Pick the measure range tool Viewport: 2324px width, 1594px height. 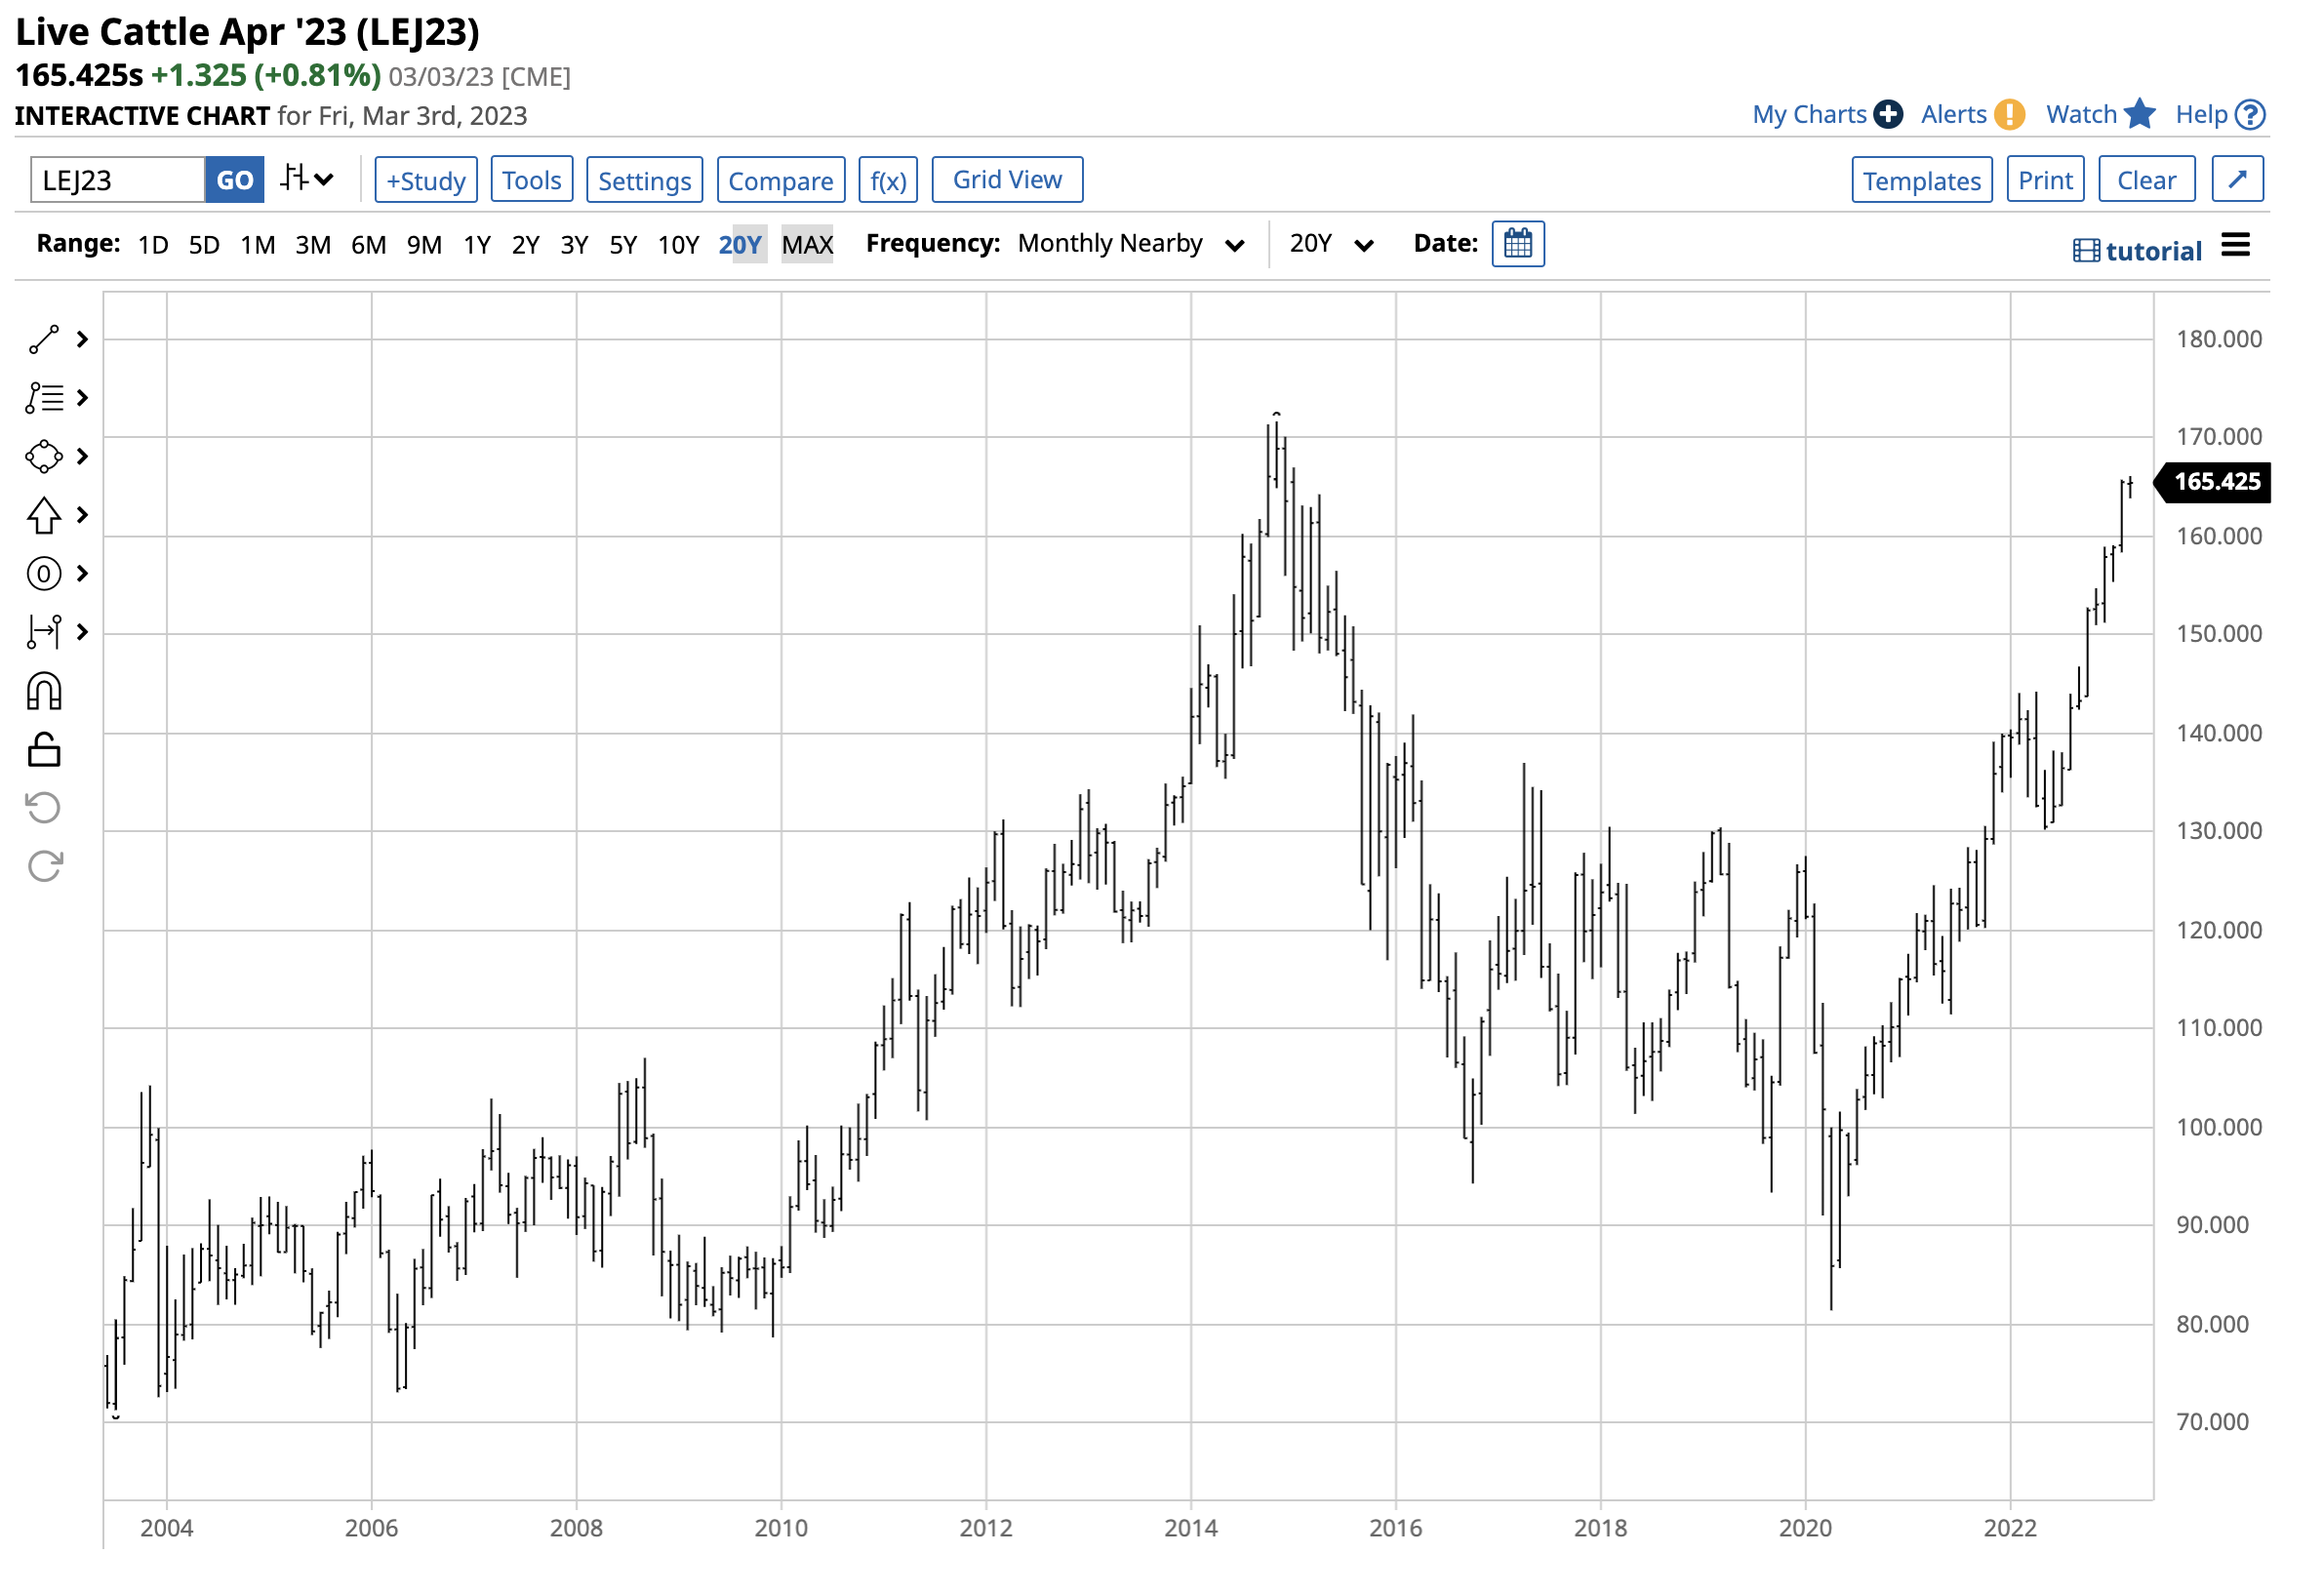click(x=44, y=632)
